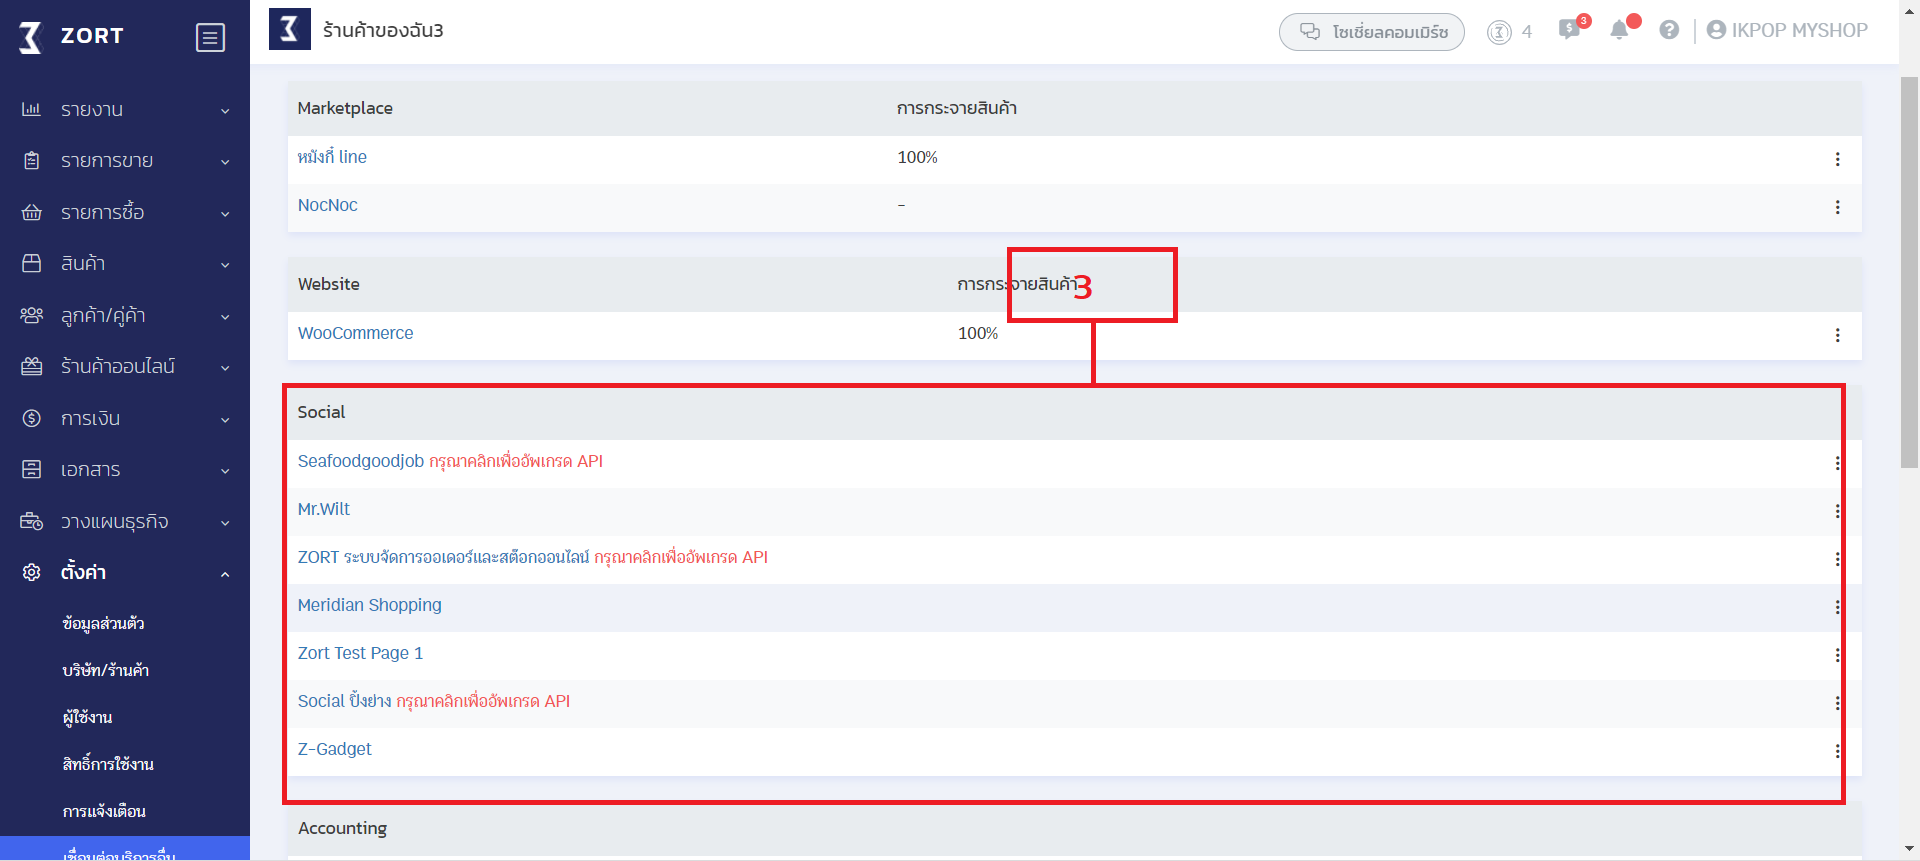Click the finance dollar coin icon
The width and height of the screenshot is (1920, 861).
coord(32,418)
